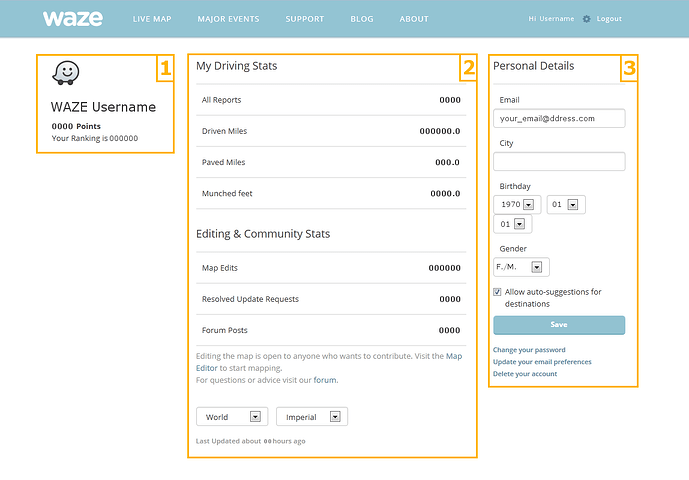Click the Logout link
This screenshot has height=480, width=689.
(609, 19)
